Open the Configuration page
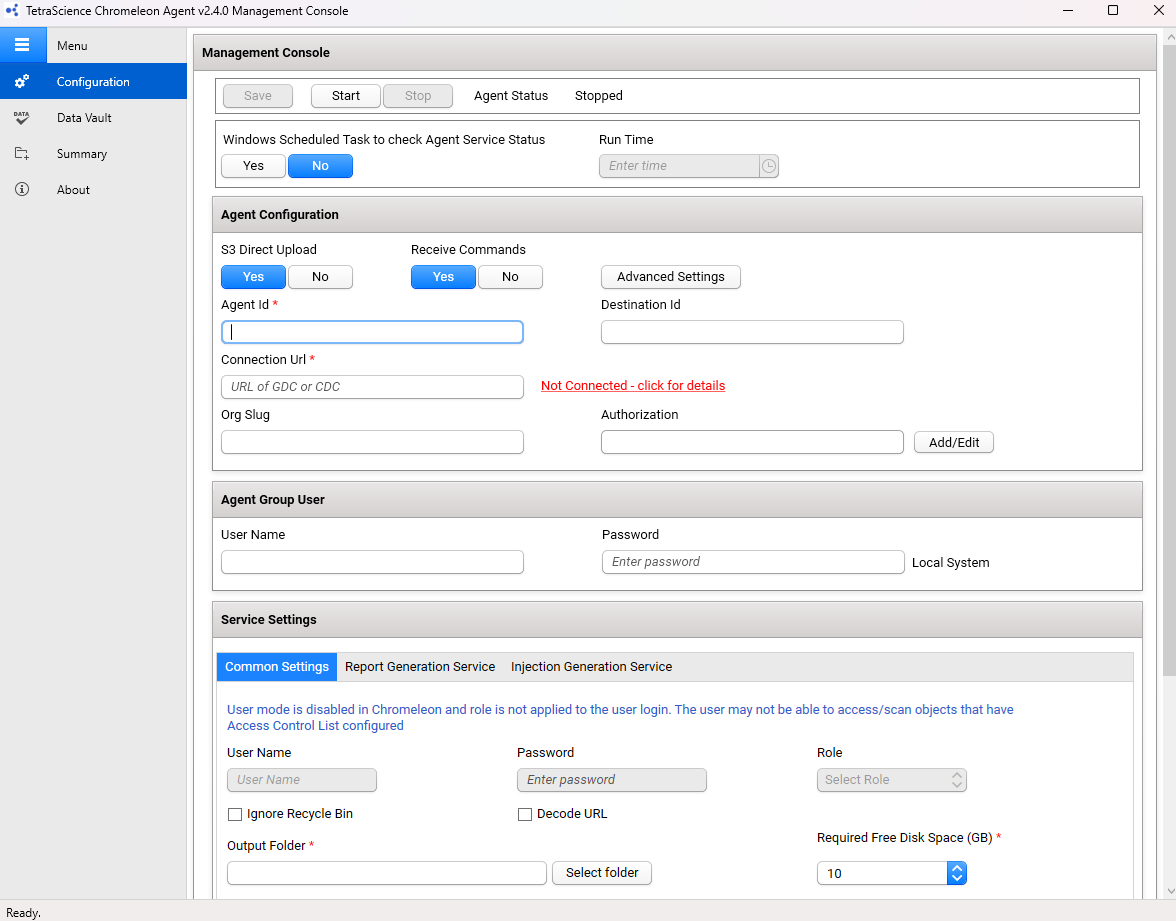 click(93, 81)
